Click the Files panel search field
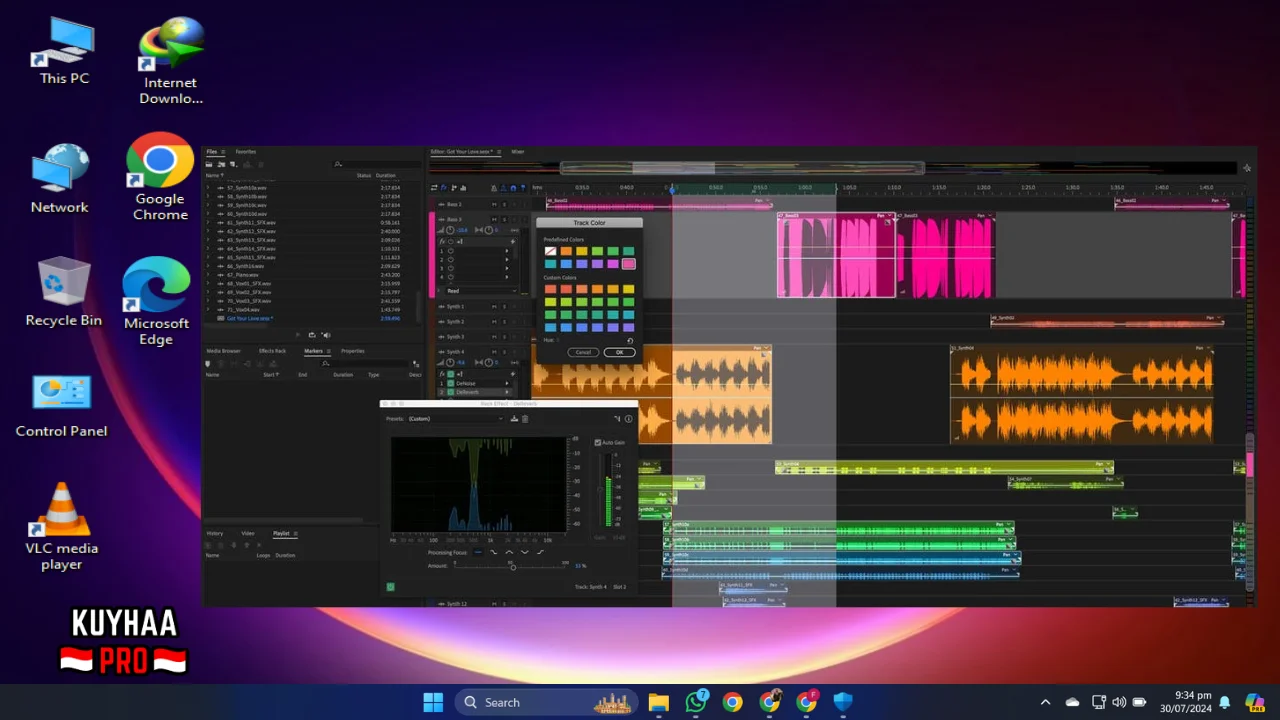This screenshot has width=1280, height=720. tap(377, 164)
